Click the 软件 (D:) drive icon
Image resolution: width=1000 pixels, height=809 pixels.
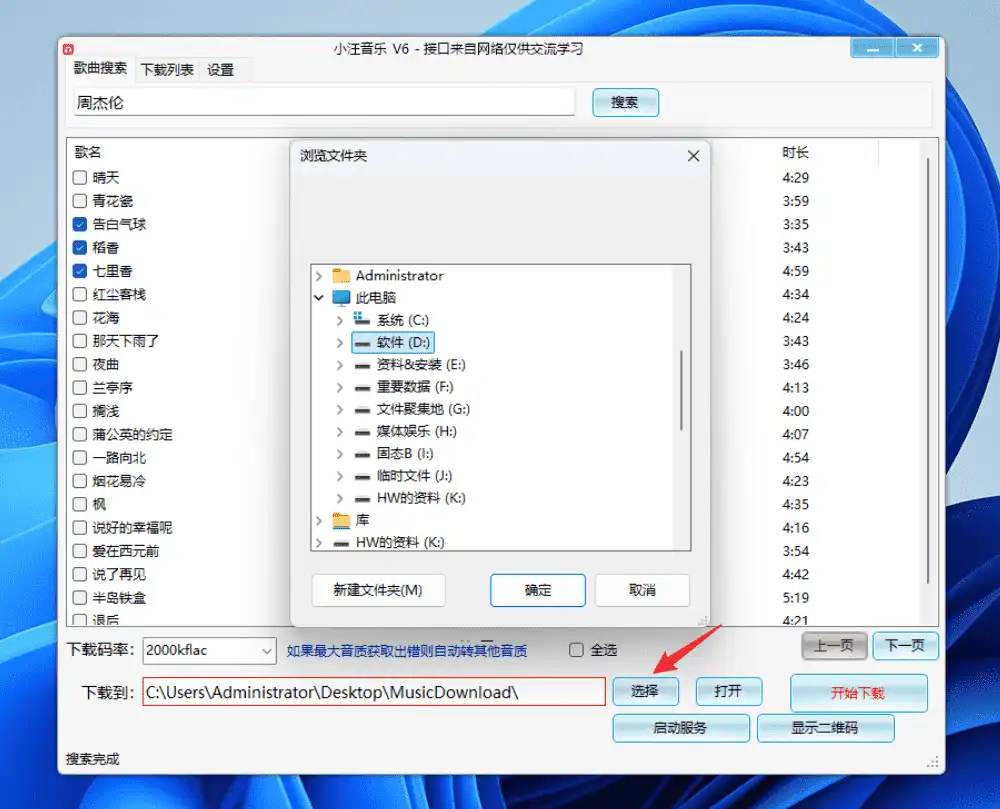[362, 343]
